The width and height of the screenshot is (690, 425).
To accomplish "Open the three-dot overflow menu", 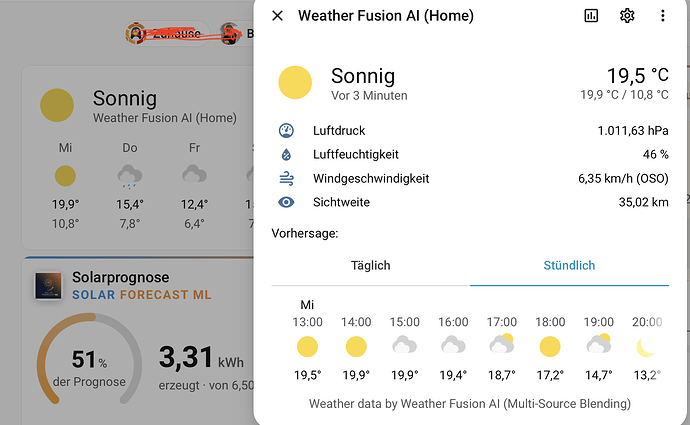I will pos(663,16).
